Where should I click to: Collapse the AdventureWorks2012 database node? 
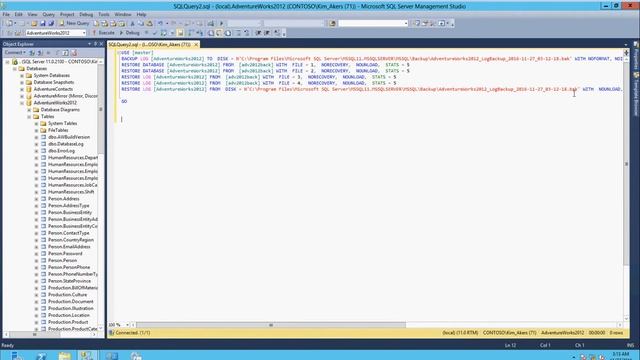[22, 103]
